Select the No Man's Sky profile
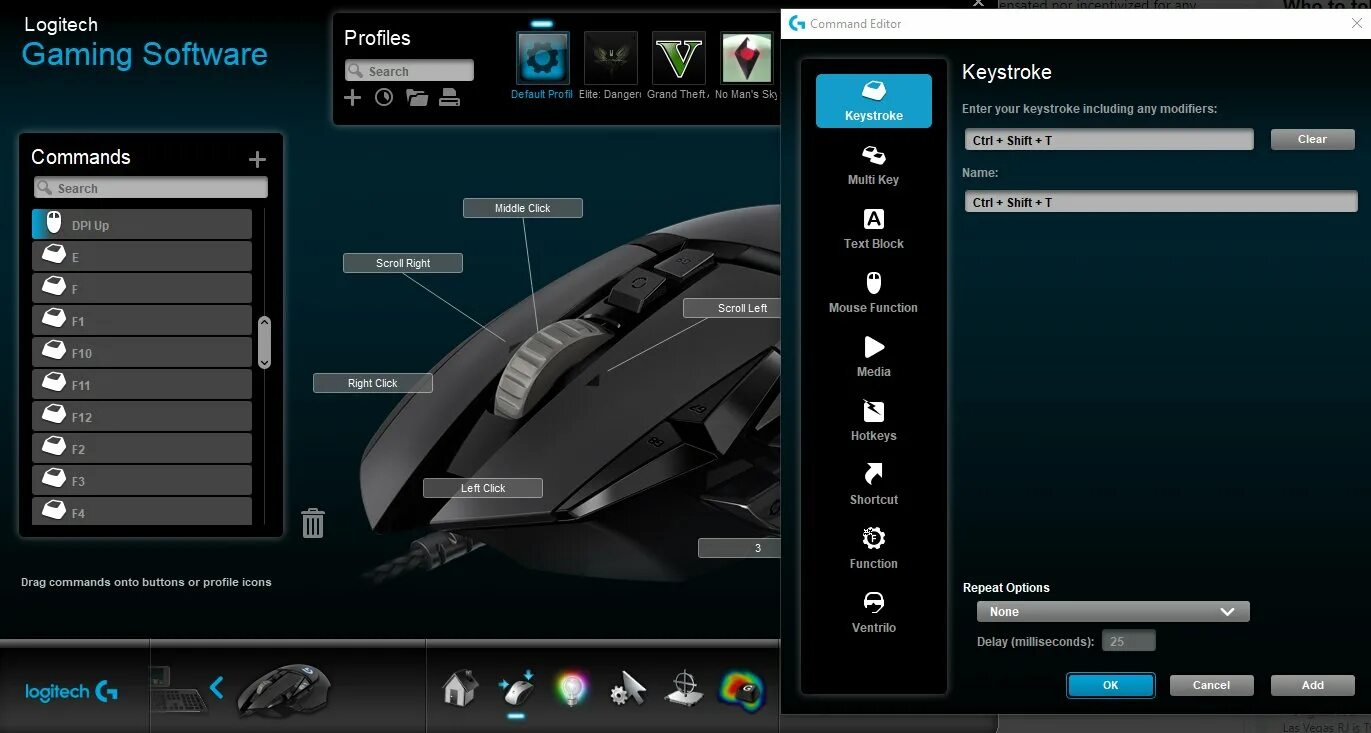1371x733 pixels. (x=746, y=58)
